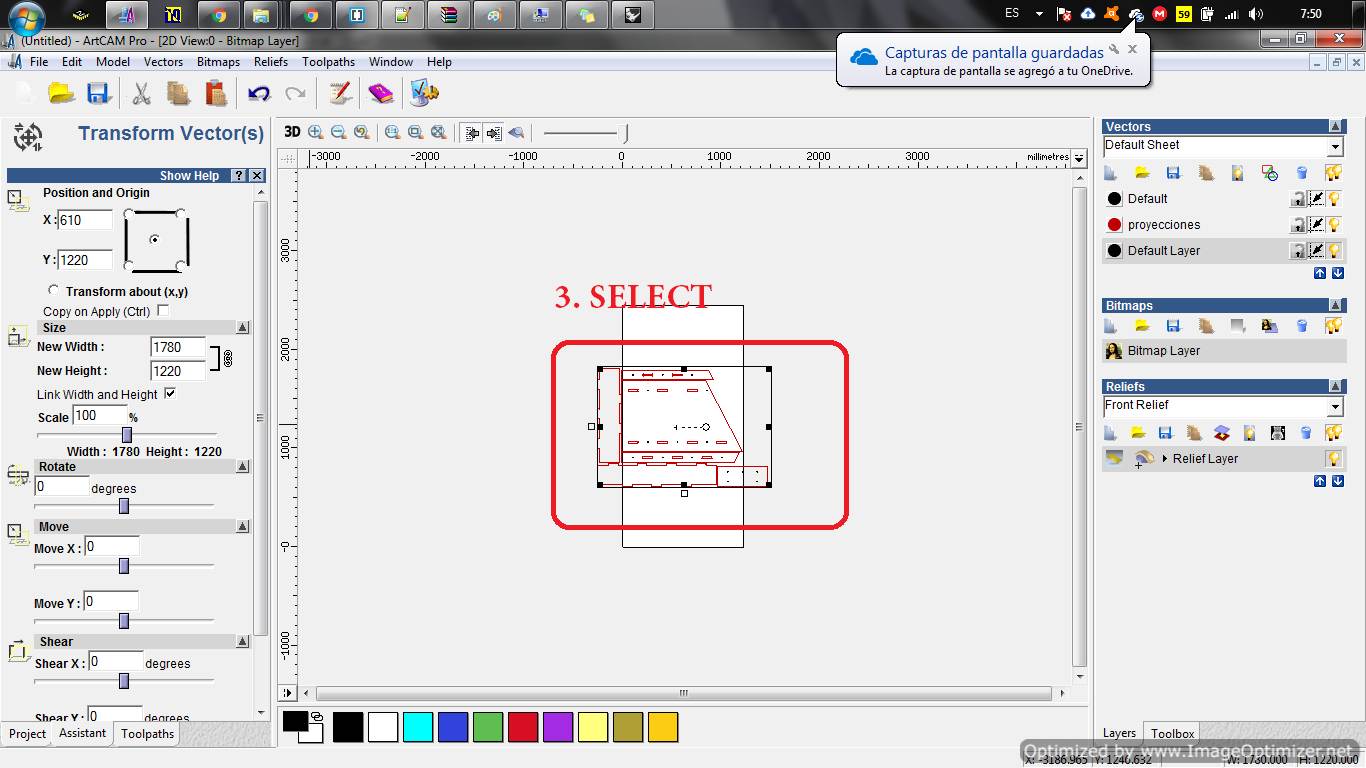Image resolution: width=1366 pixels, height=768 pixels.
Task: Click the New Width input field
Action: (178, 347)
